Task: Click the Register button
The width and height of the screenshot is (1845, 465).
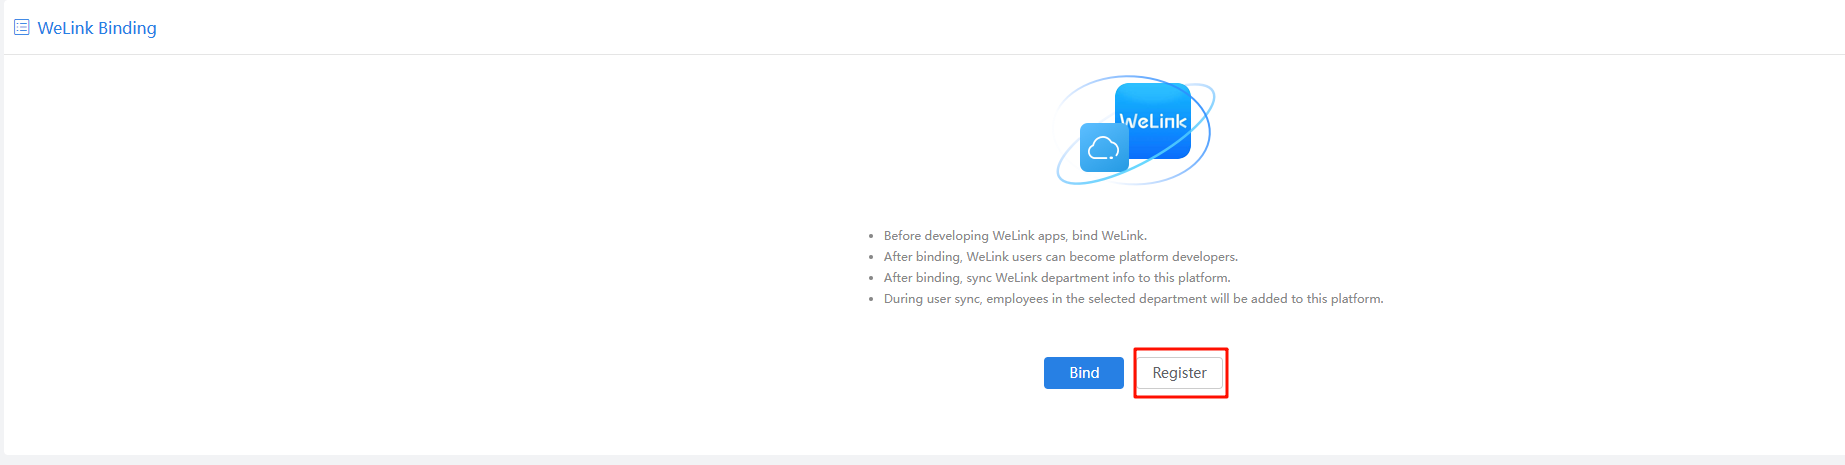Action: 1180,373
